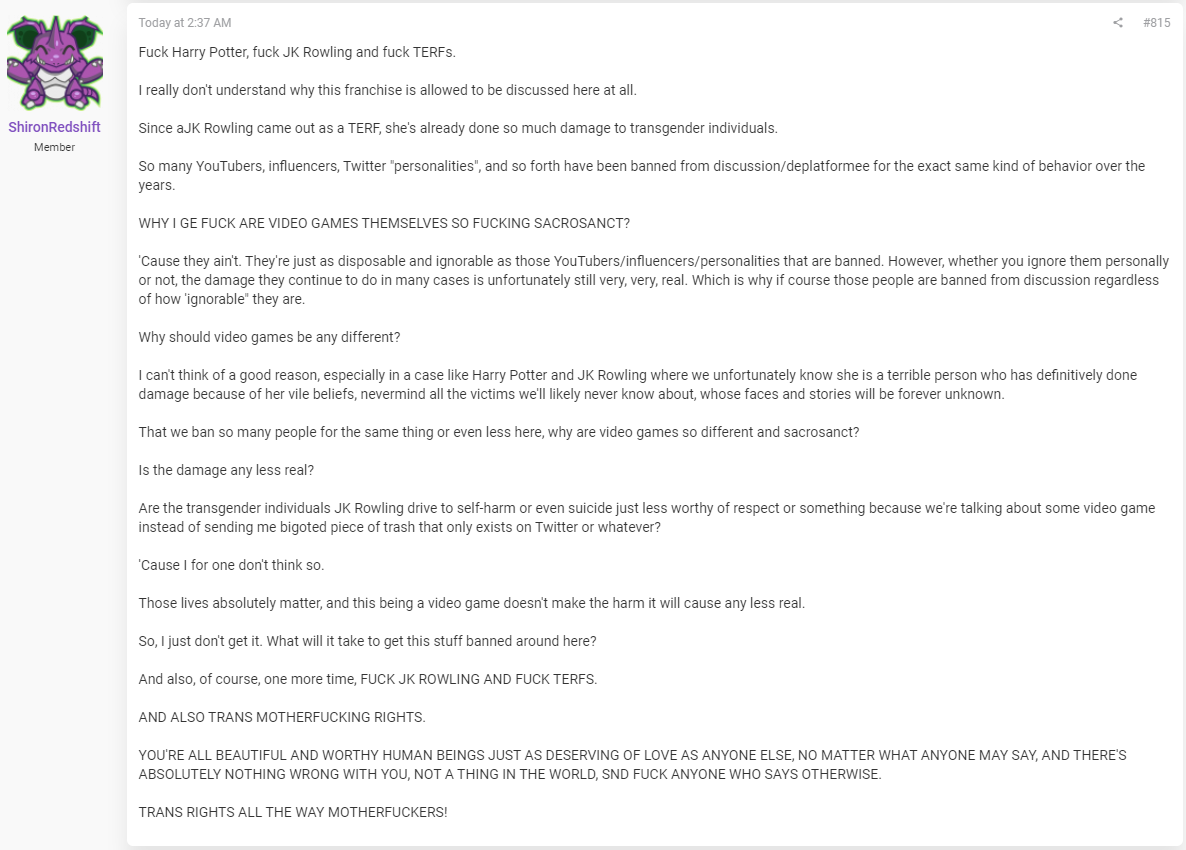Viewport: 1186px width, 850px height.
Task: Click the line 'Is the damage any less real?'
Action: [226, 470]
